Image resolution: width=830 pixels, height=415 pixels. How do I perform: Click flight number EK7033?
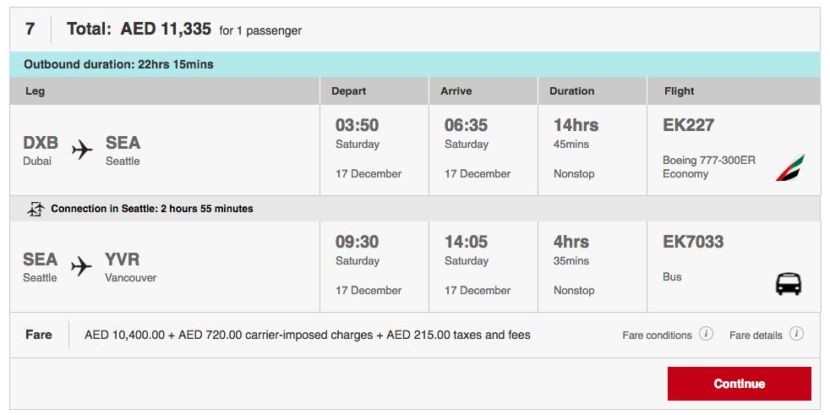(693, 242)
